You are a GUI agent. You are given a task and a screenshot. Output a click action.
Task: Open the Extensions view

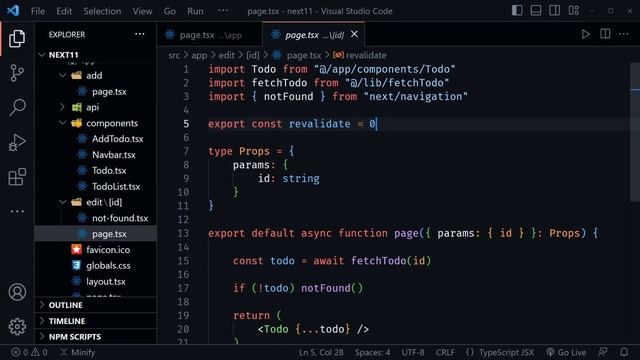(17, 177)
